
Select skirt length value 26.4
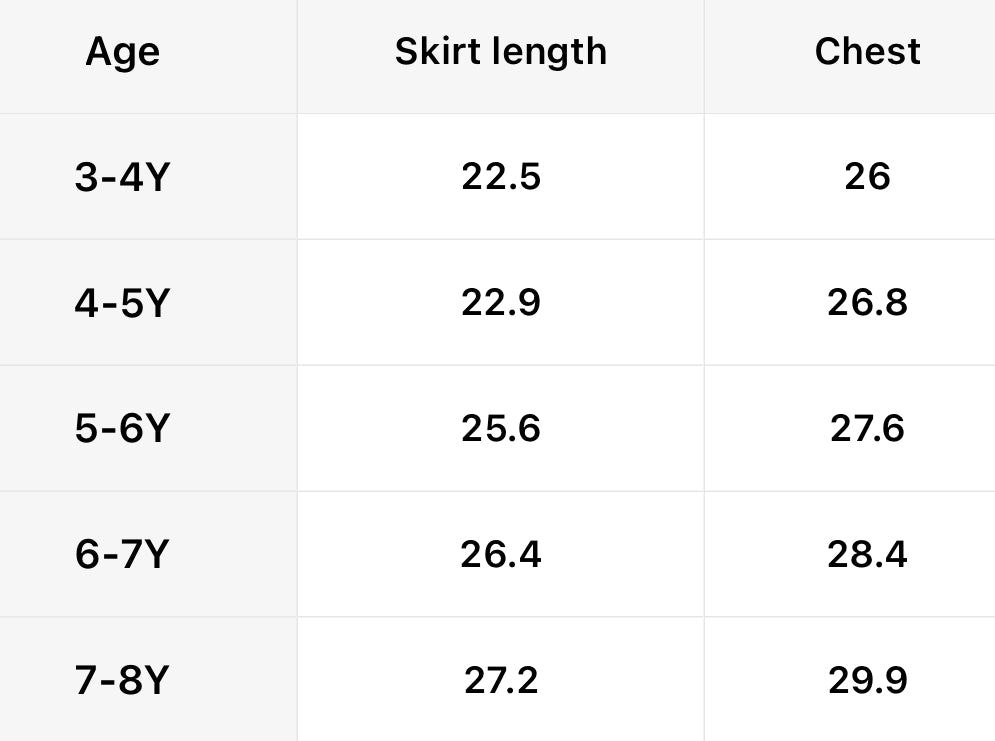pyautogui.click(x=500, y=554)
